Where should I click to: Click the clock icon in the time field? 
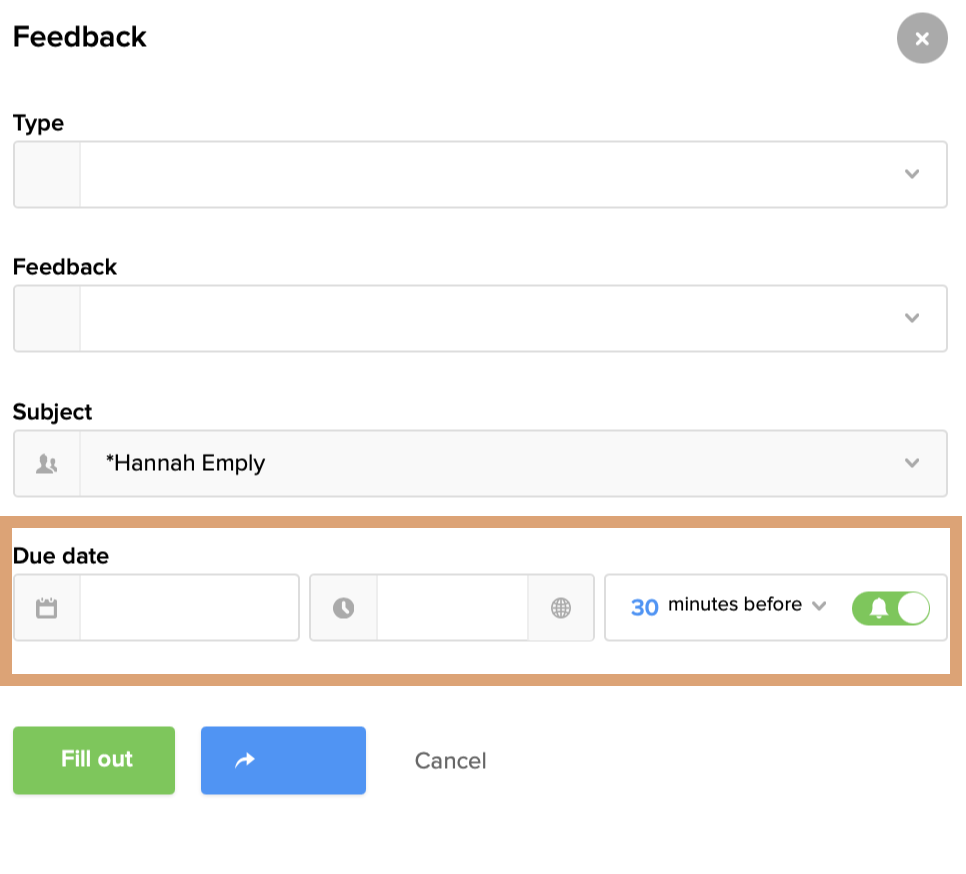pos(345,607)
